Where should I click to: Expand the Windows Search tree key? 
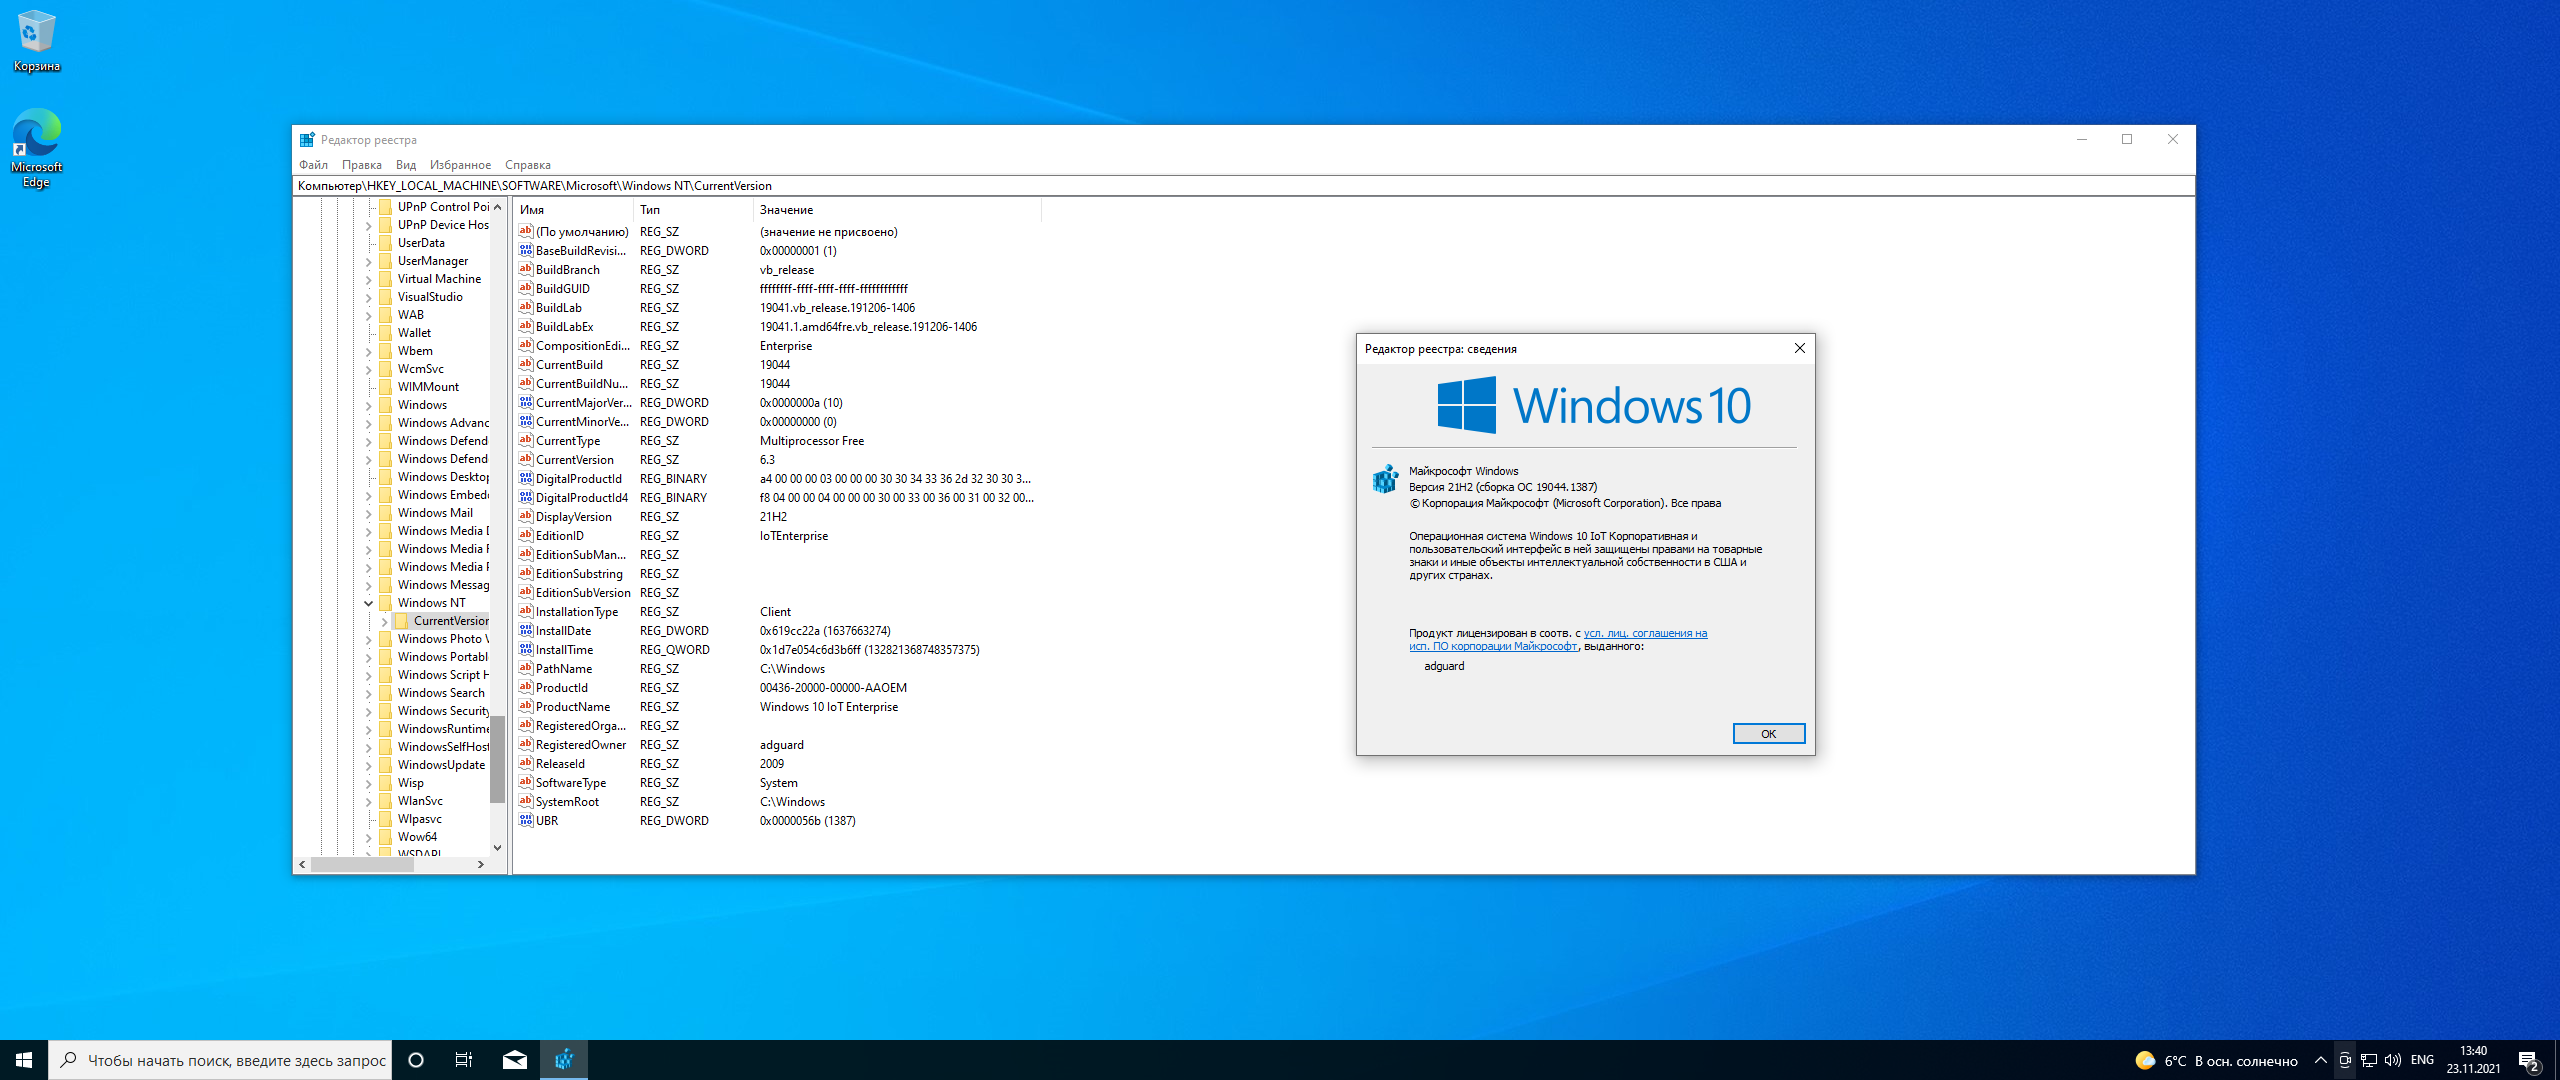[x=369, y=693]
